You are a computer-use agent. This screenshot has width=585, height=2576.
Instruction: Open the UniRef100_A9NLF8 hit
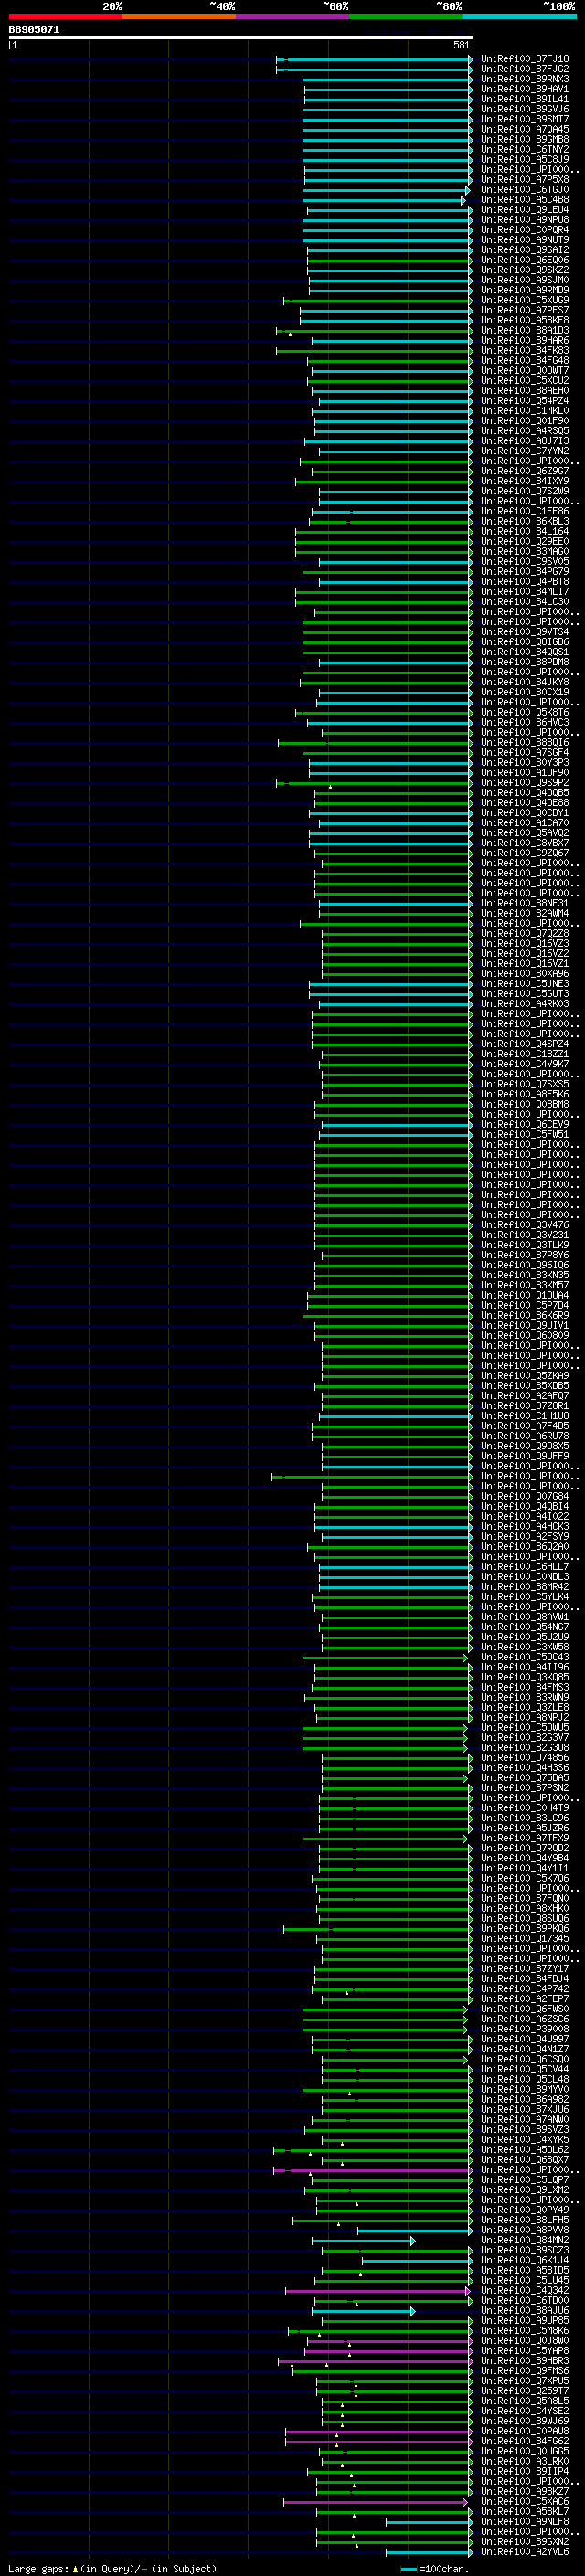point(524,2522)
